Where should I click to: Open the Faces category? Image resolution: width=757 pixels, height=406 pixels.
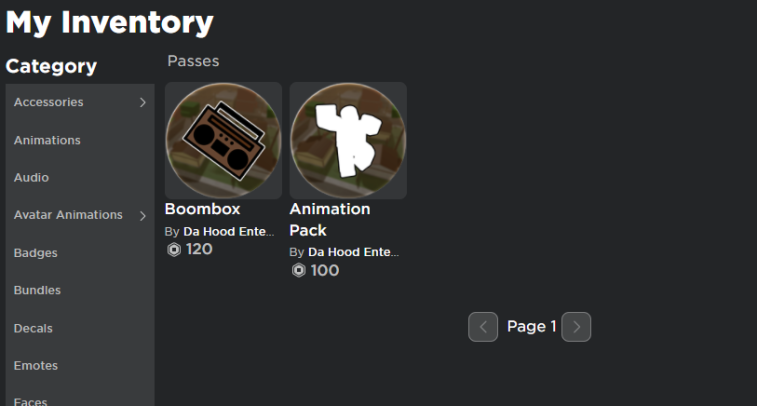pos(30,401)
